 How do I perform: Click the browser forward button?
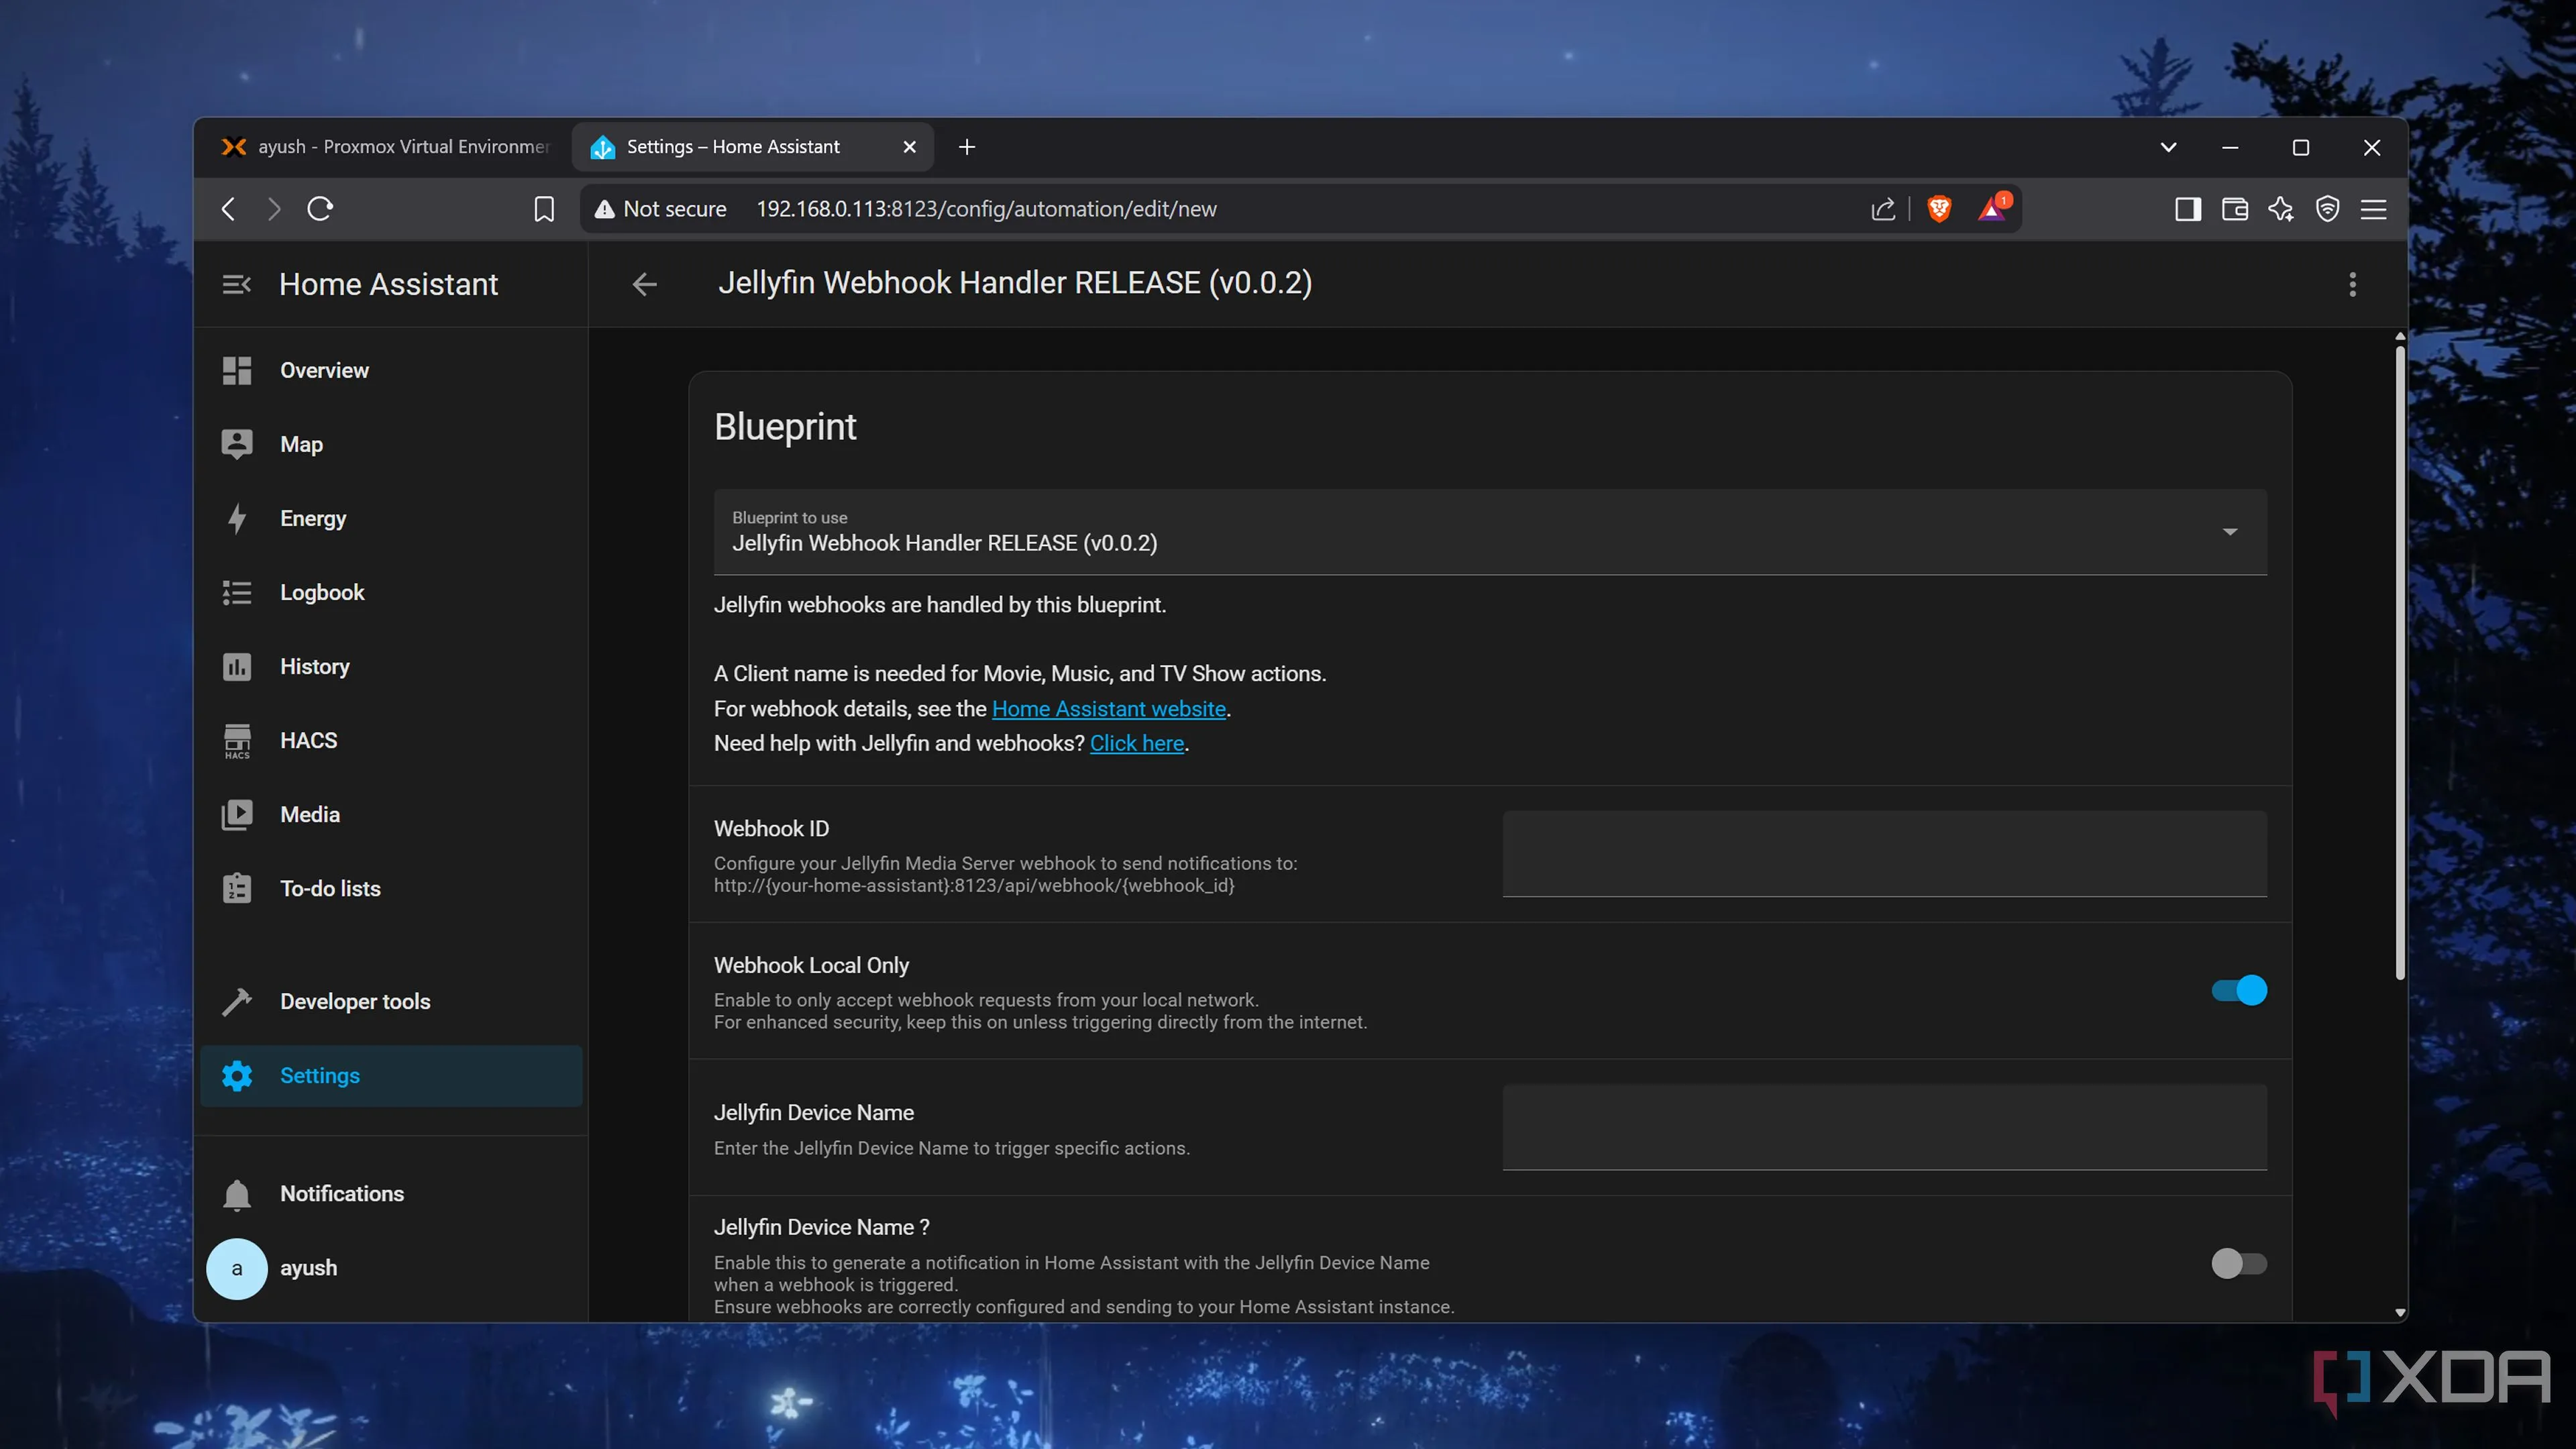[274, 209]
